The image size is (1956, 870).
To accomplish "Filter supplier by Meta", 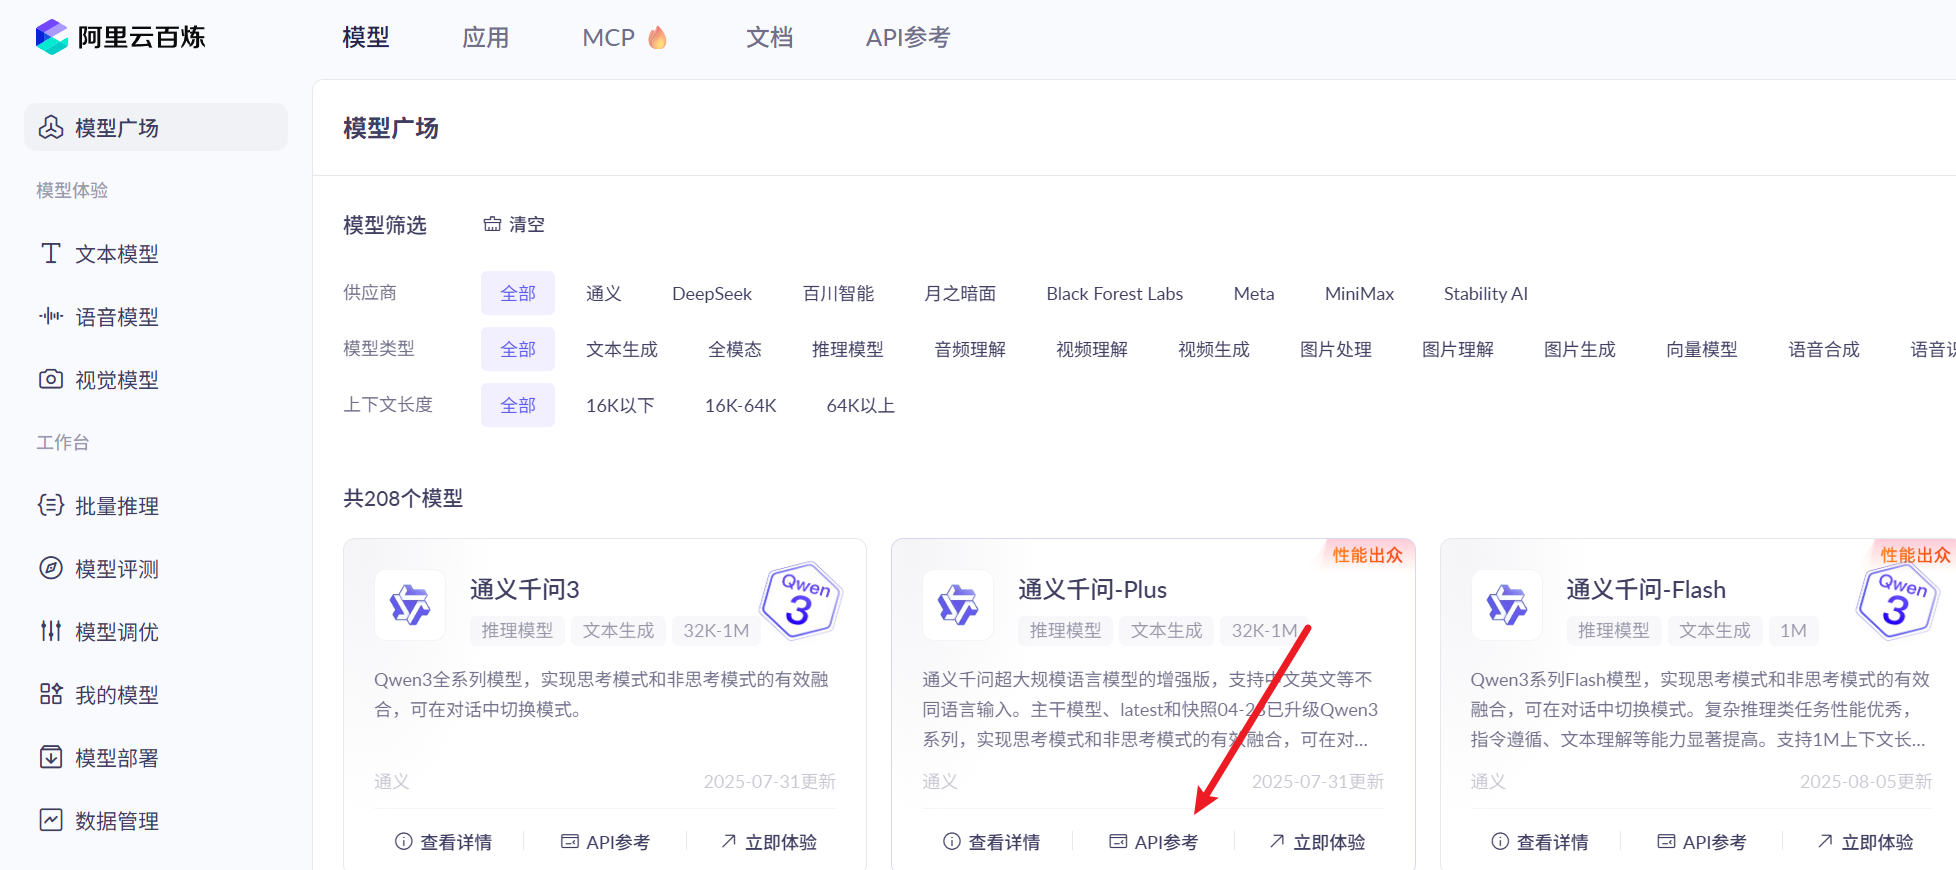I will click(x=1254, y=293).
